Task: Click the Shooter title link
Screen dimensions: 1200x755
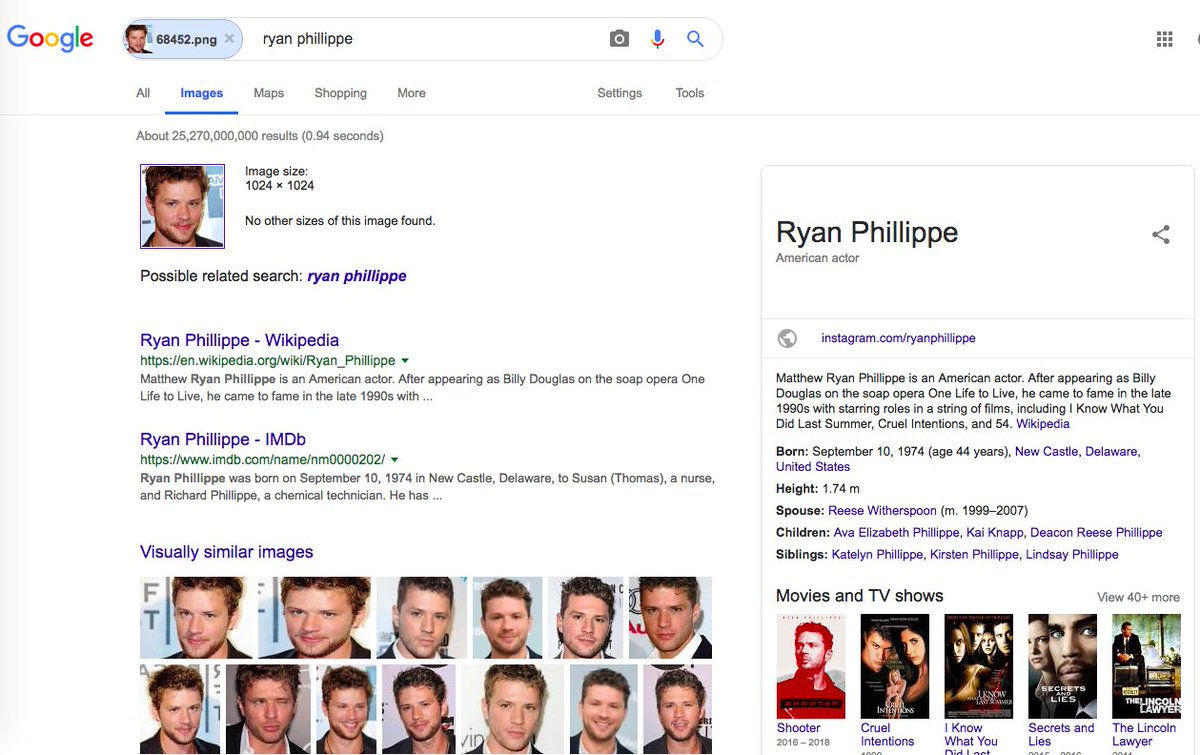Action: click(x=799, y=728)
